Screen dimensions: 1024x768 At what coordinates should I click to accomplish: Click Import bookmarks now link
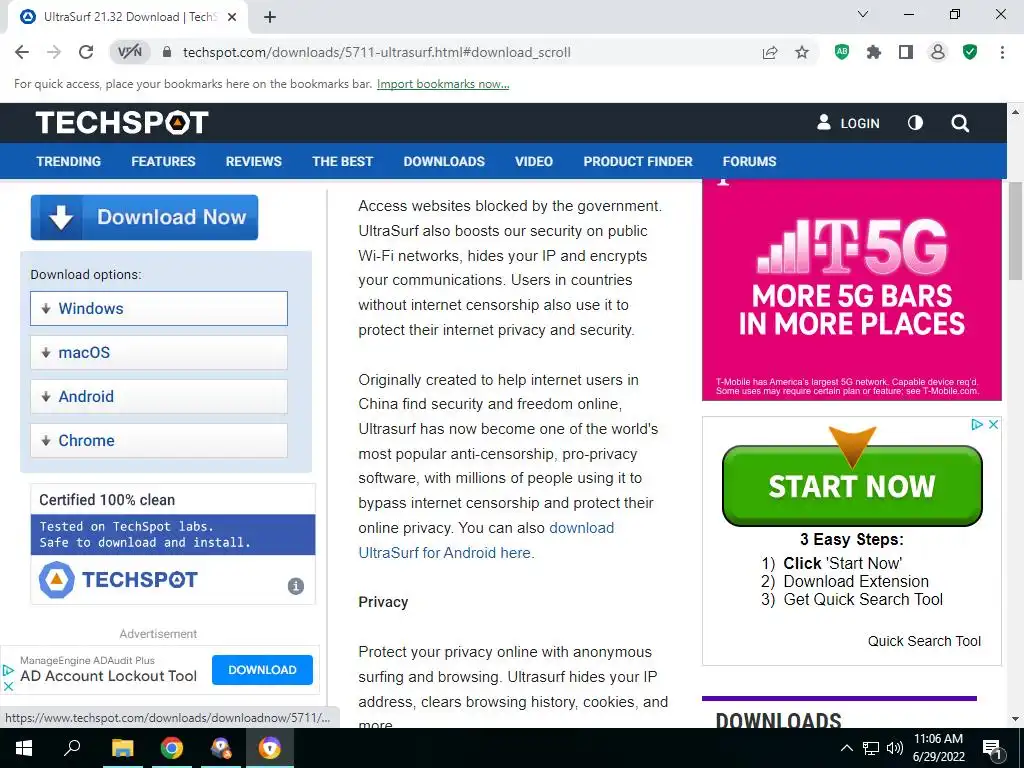click(443, 84)
